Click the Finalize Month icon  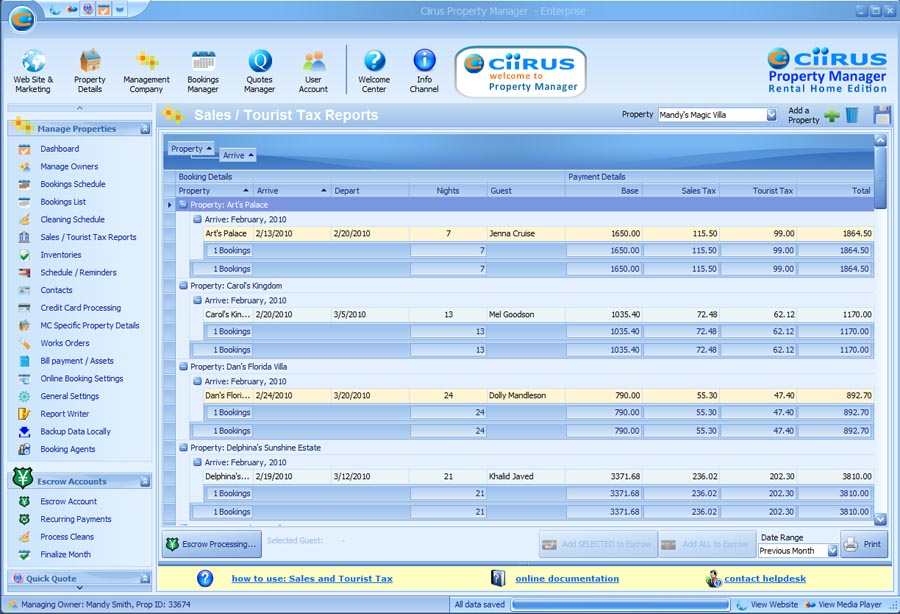pyautogui.click(x=24, y=555)
